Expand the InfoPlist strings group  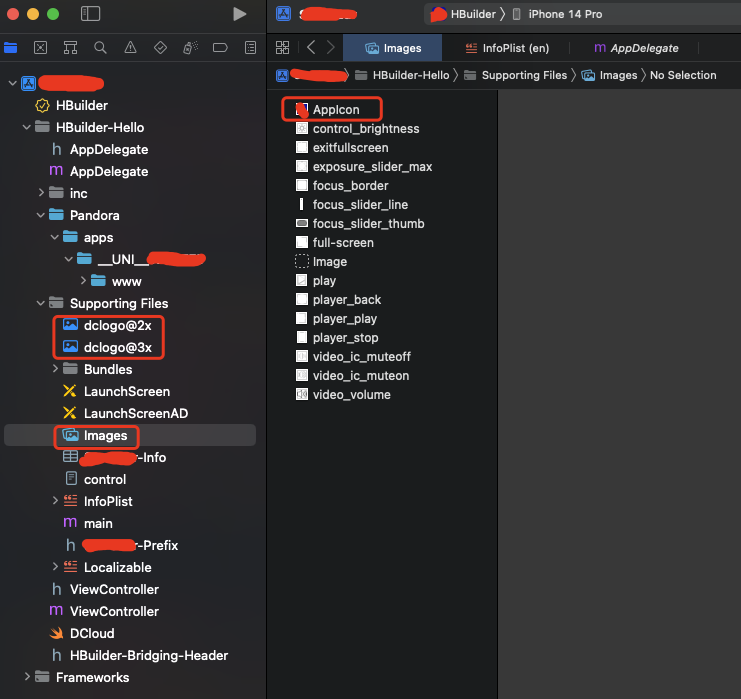point(55,501)
